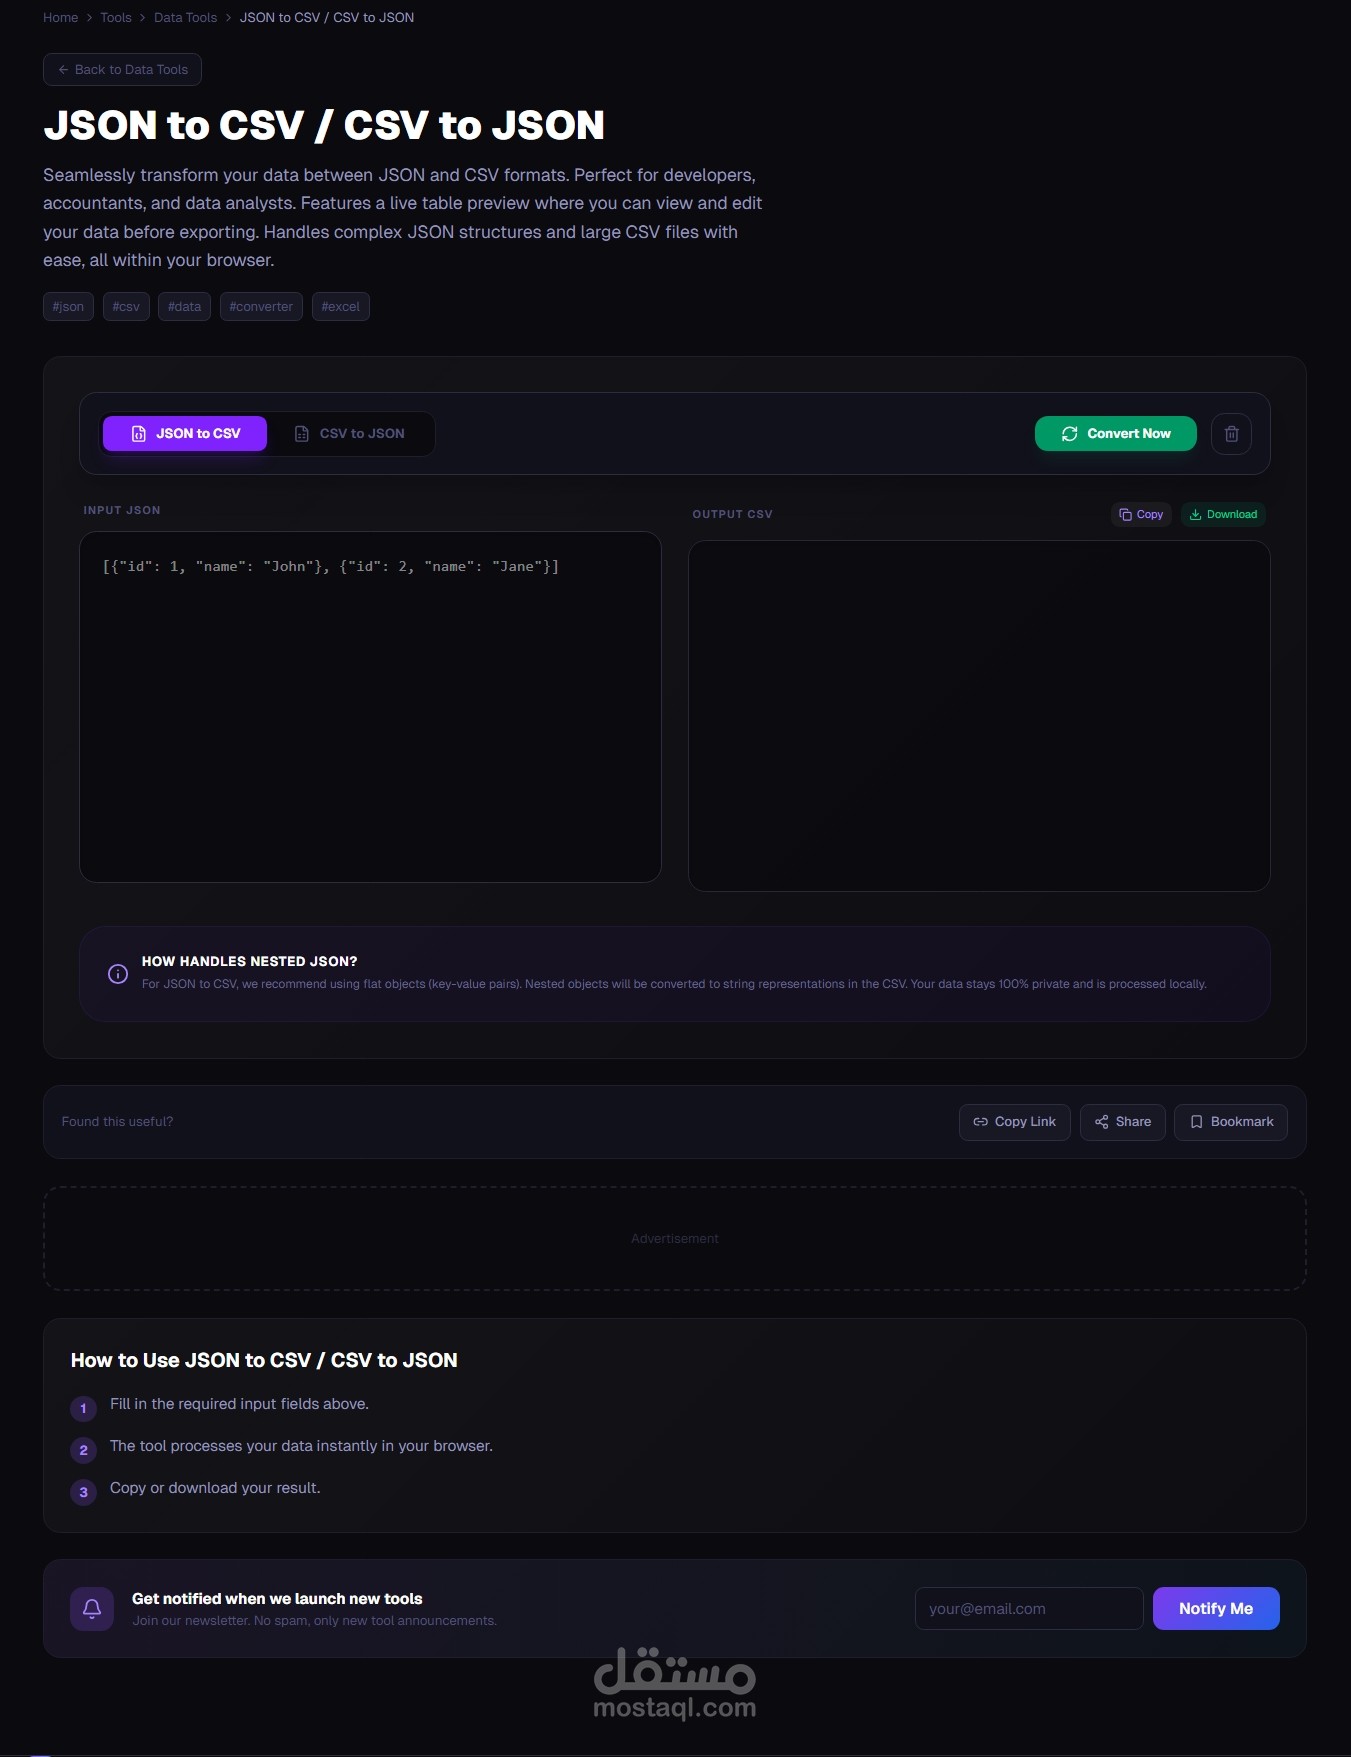Focus the newsletter email input field

1028,1608
